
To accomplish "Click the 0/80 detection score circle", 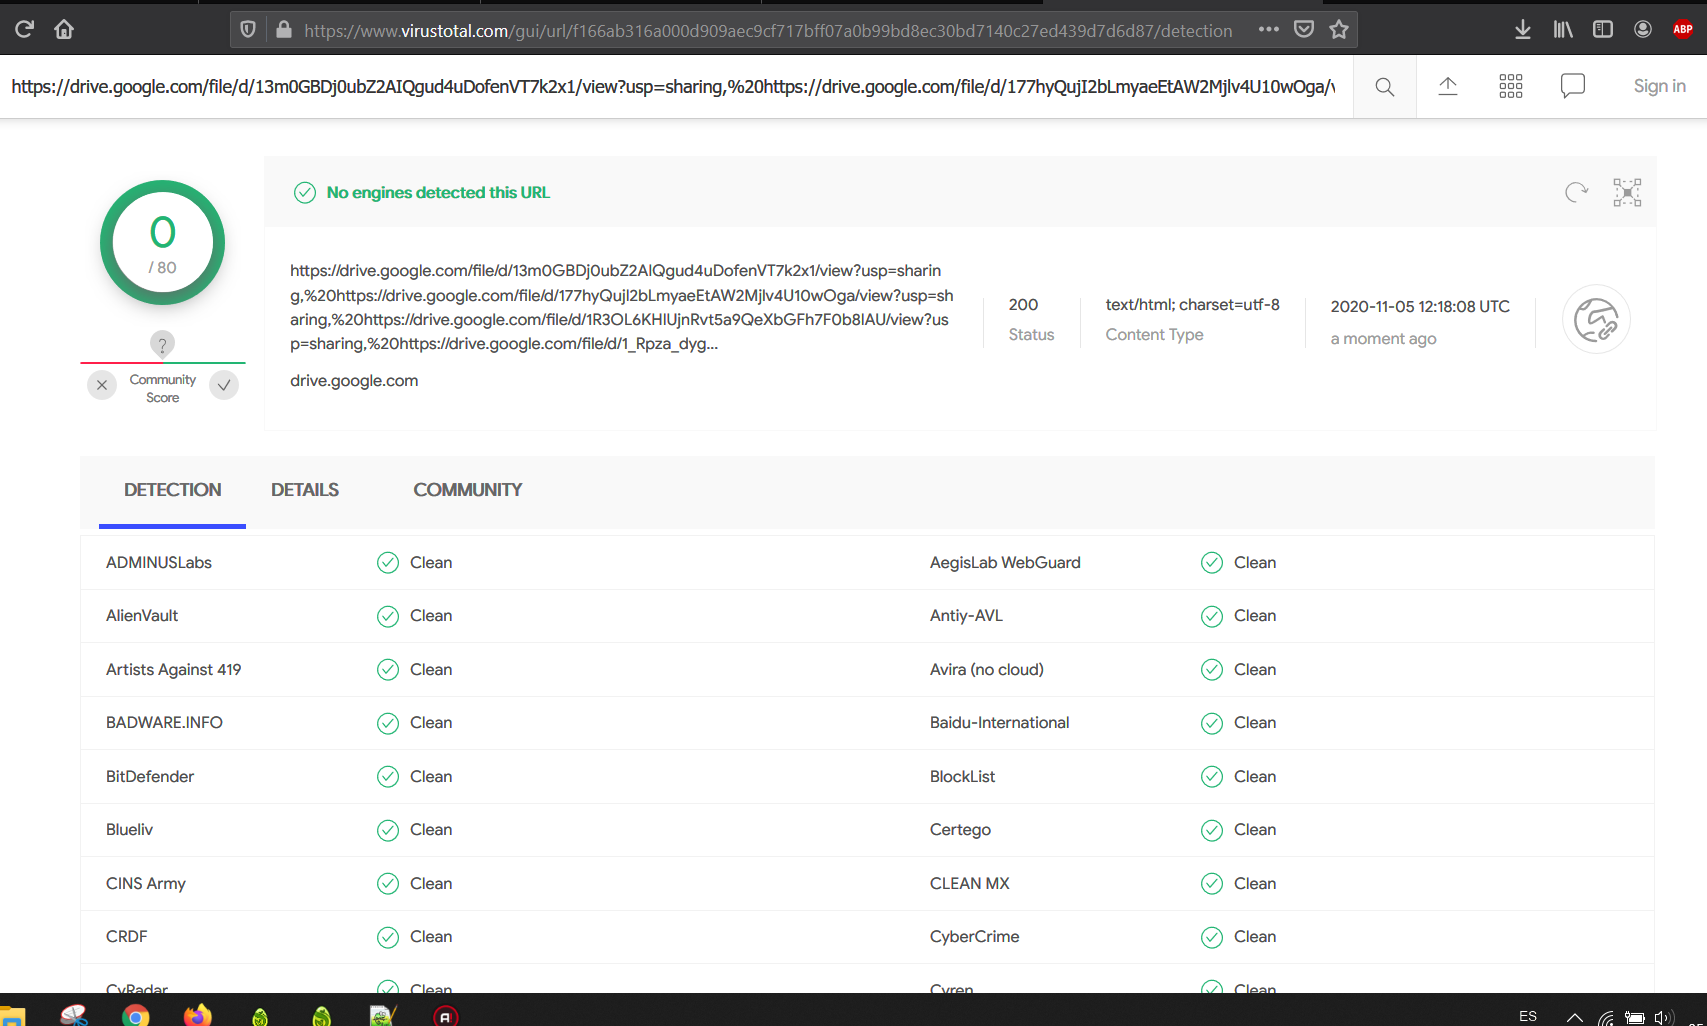I will (162, 243).
